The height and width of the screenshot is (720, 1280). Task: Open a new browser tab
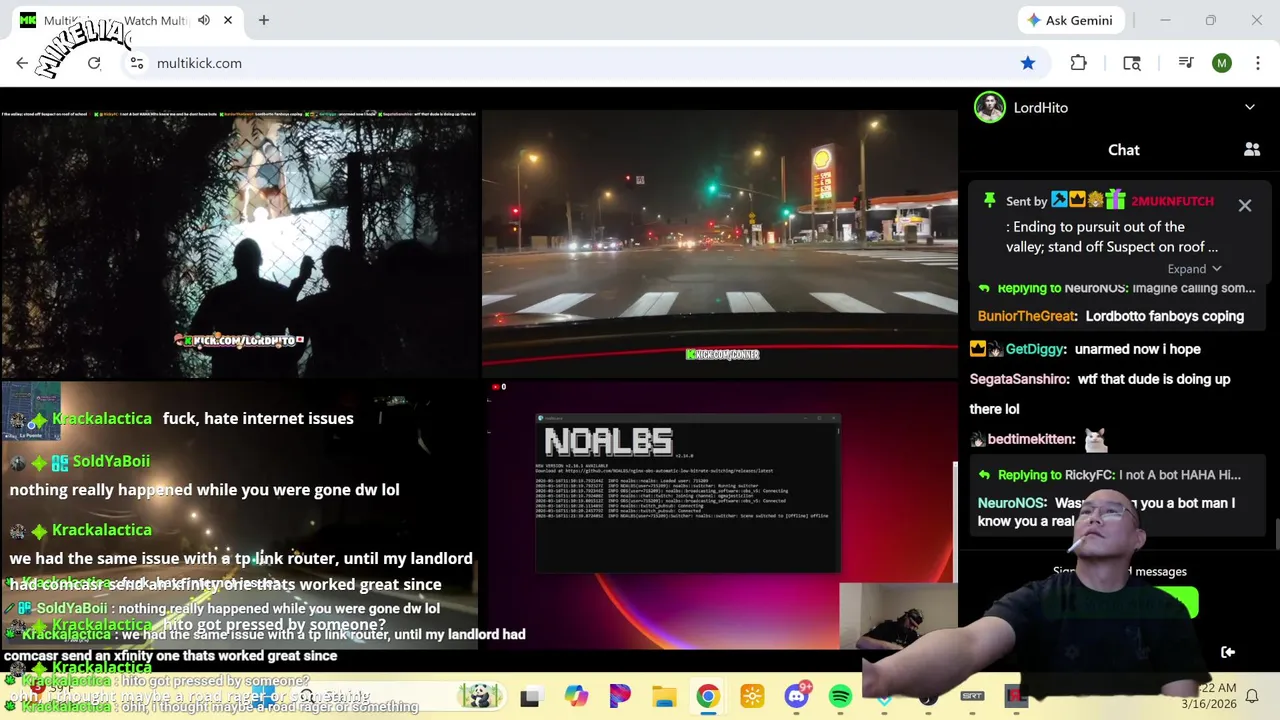(264, 20)
